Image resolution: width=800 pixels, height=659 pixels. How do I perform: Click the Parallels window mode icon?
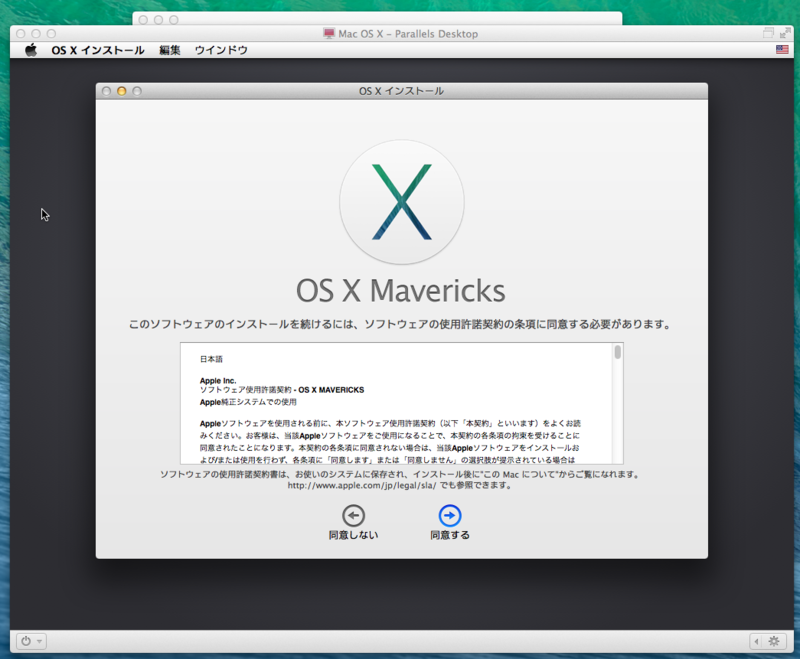[768, 33]
